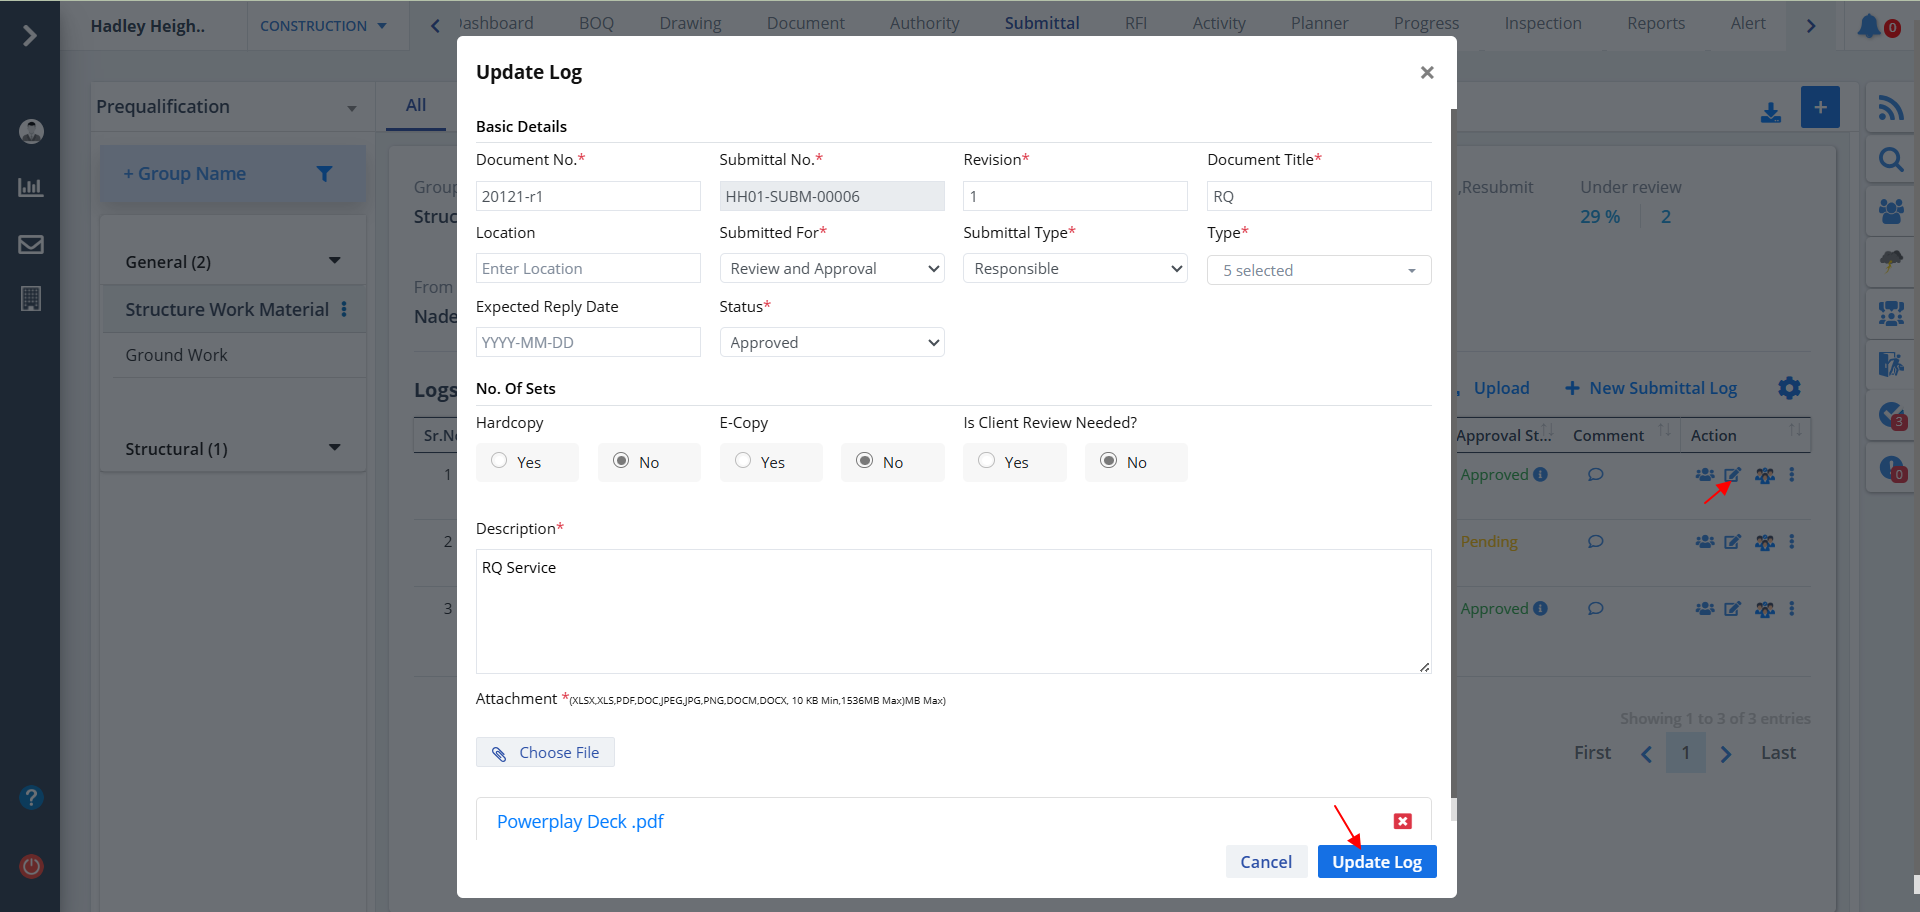This screenshot has height=912, width=1920.
Task: Select Yes for Hardcopy
Action: (x=499, y=461)
